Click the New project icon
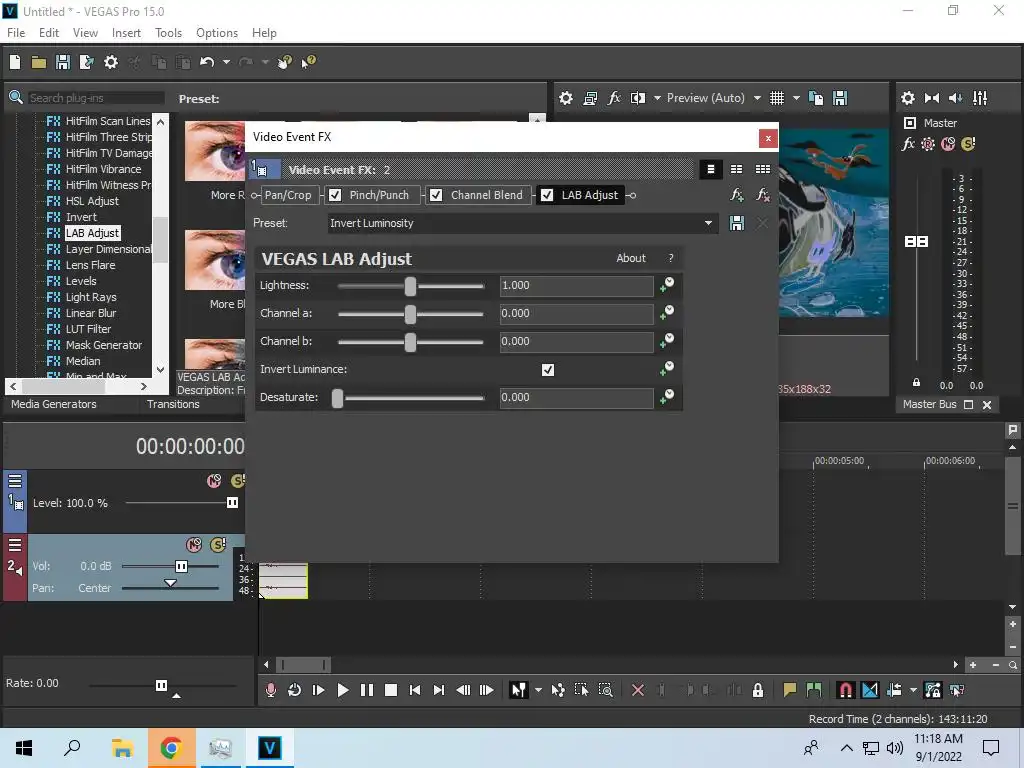 click(14, 62)
